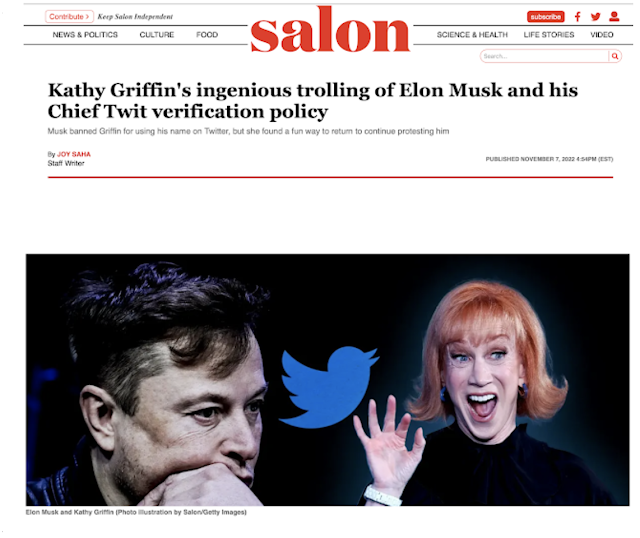Click the Keep Salon Independent text
Screen dimensions: 640x538
135,17
